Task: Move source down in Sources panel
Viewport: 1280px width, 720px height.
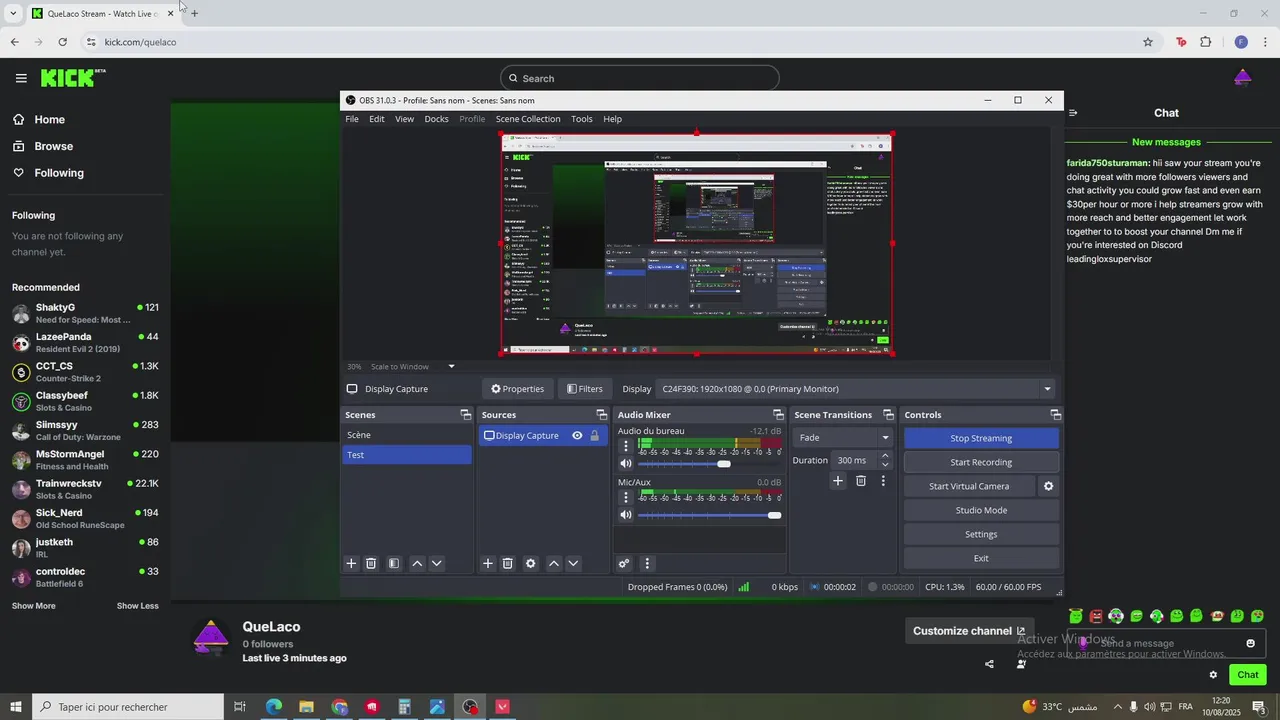Action: pos(573,563)
